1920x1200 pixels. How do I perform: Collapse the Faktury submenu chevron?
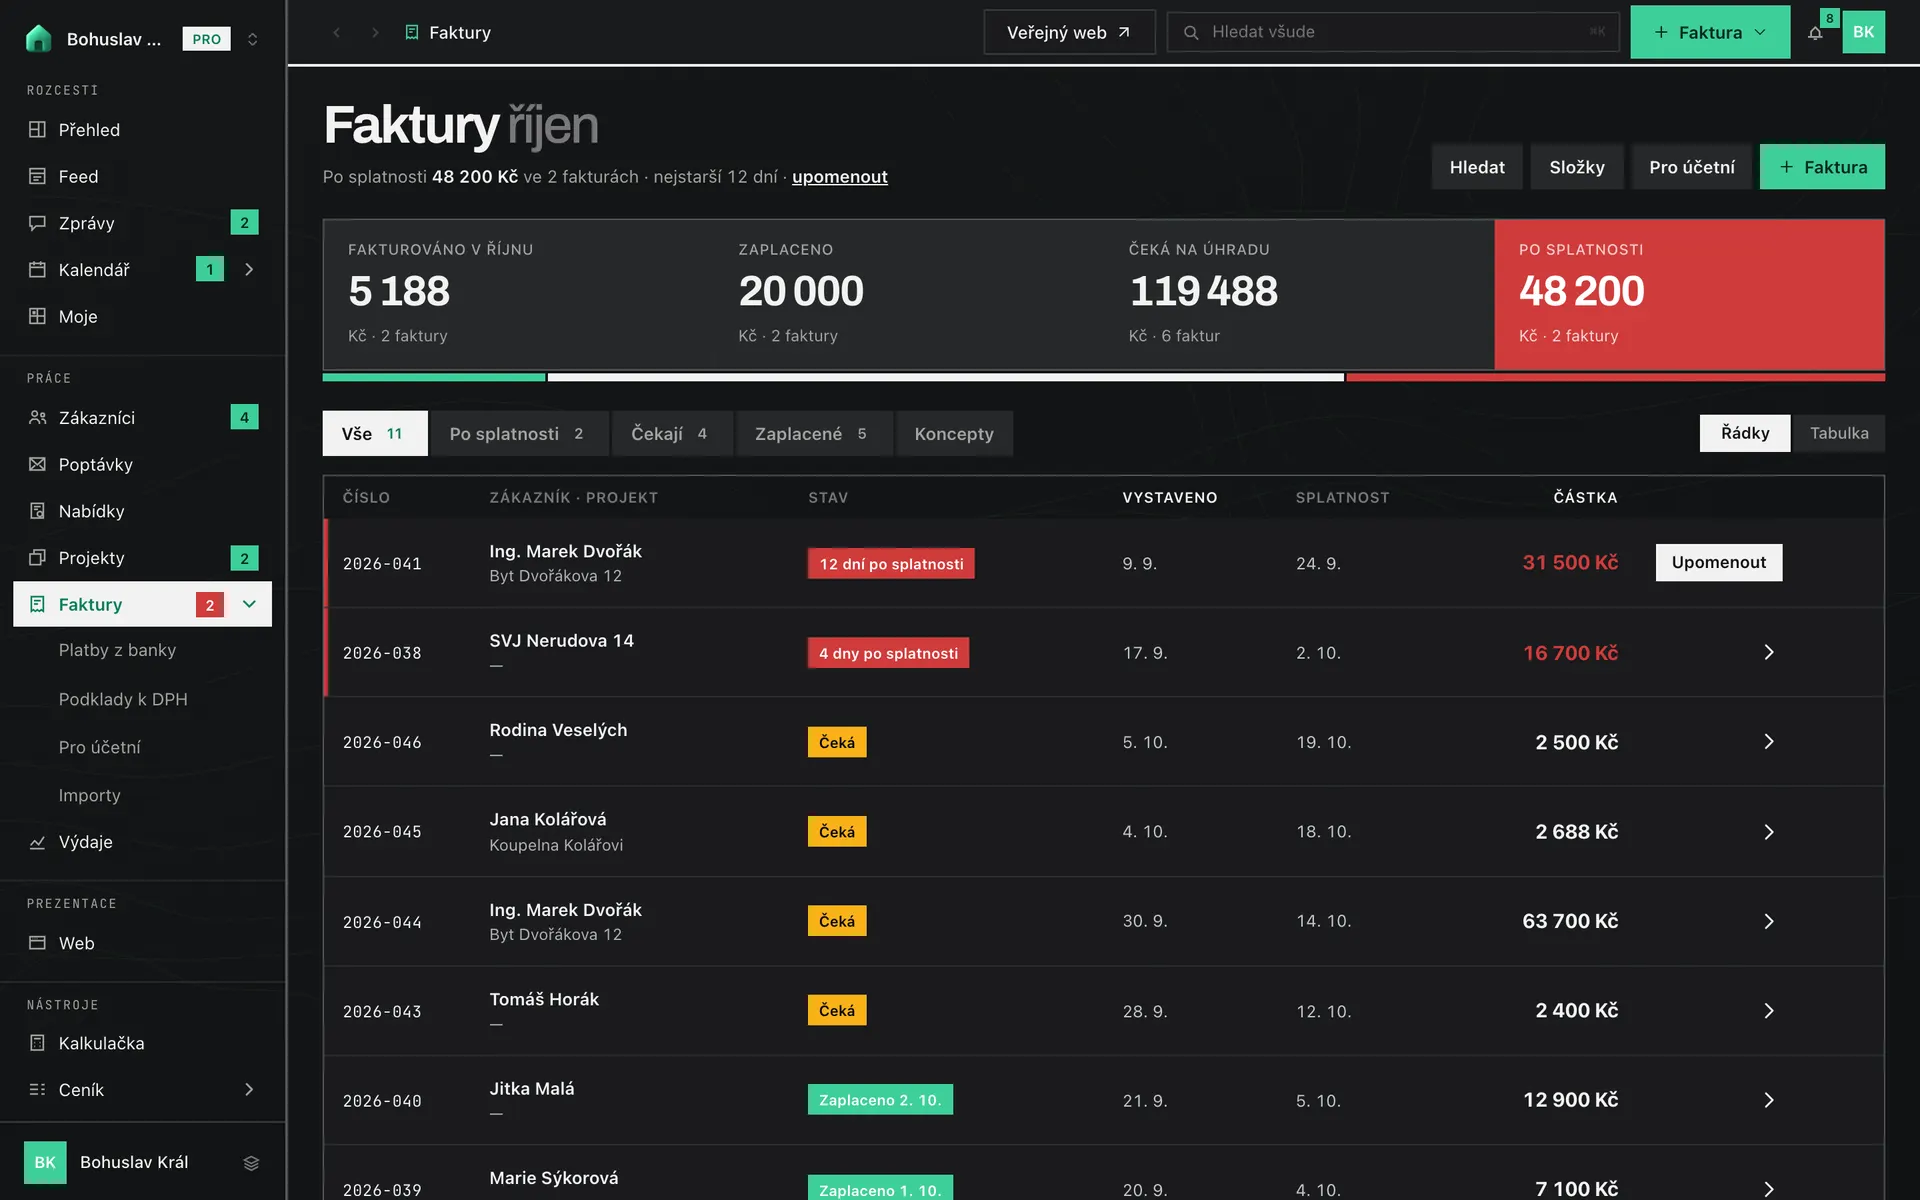point(249,604)
